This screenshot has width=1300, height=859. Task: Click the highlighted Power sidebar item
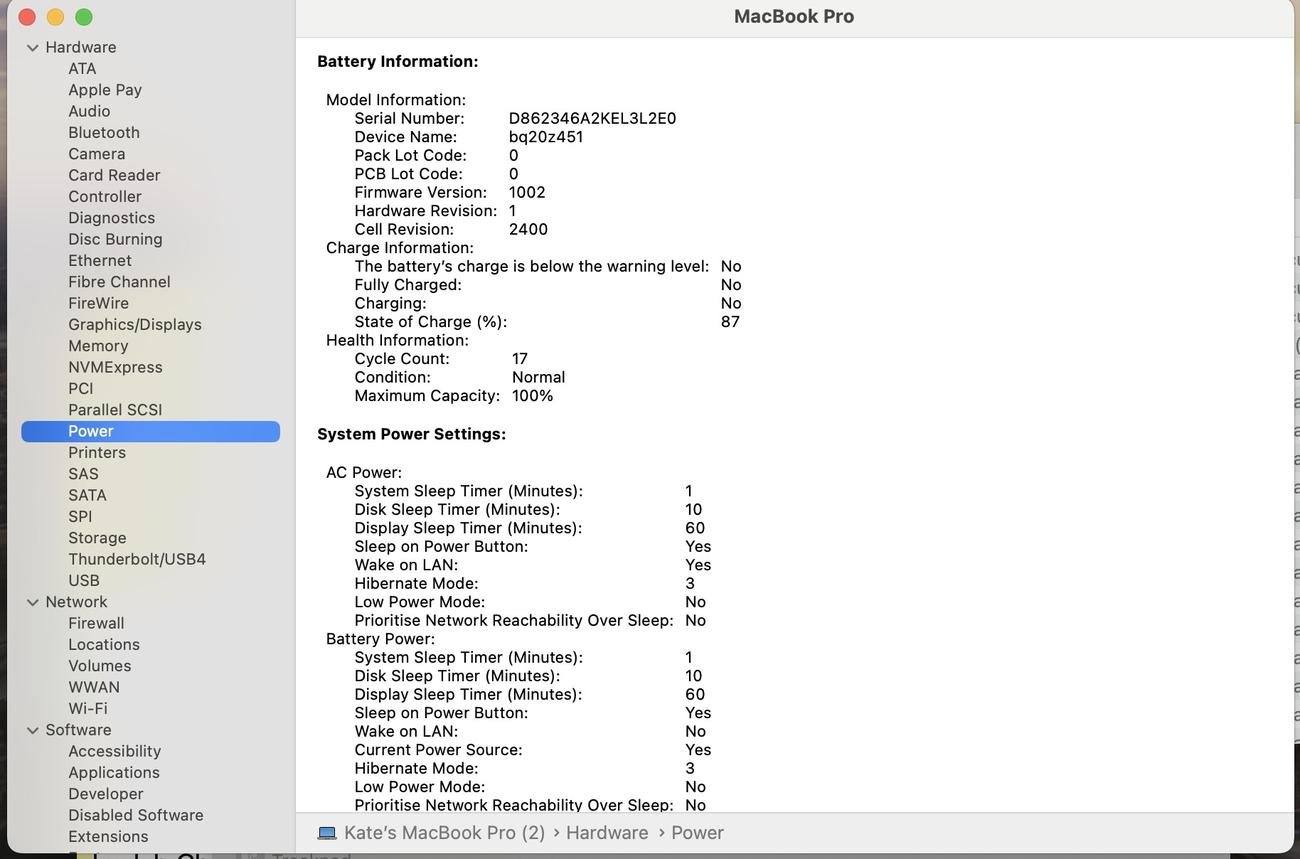(151, 431)
